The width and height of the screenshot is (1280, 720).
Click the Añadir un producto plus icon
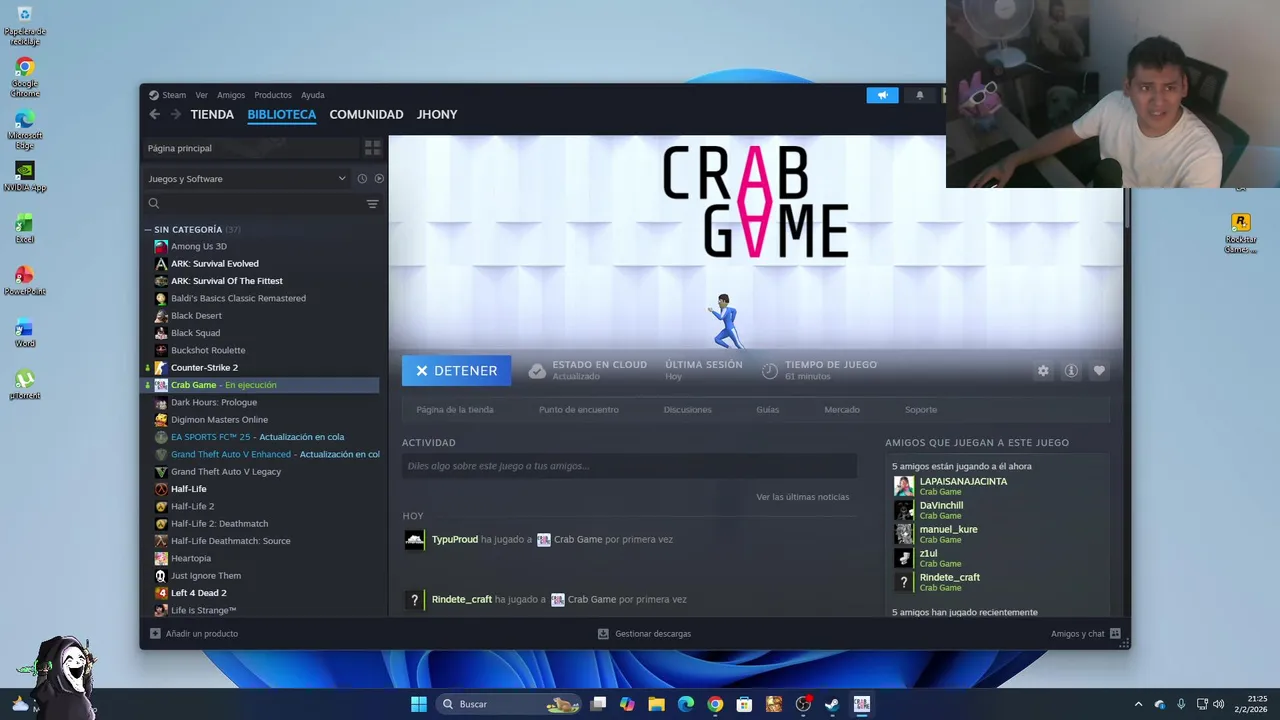pos(155,633)
